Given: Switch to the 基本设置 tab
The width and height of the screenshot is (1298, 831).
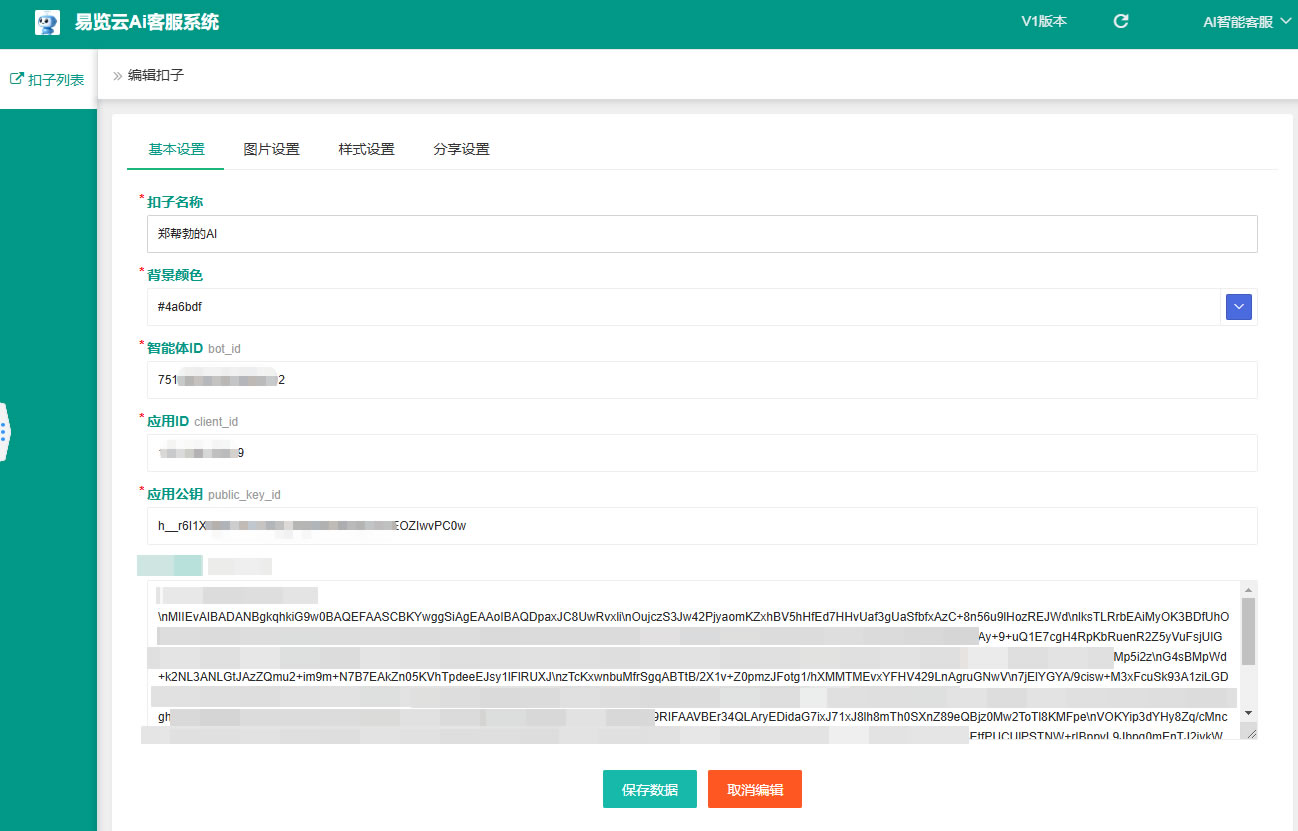Looking at the screenshot, I should (177, 149).
